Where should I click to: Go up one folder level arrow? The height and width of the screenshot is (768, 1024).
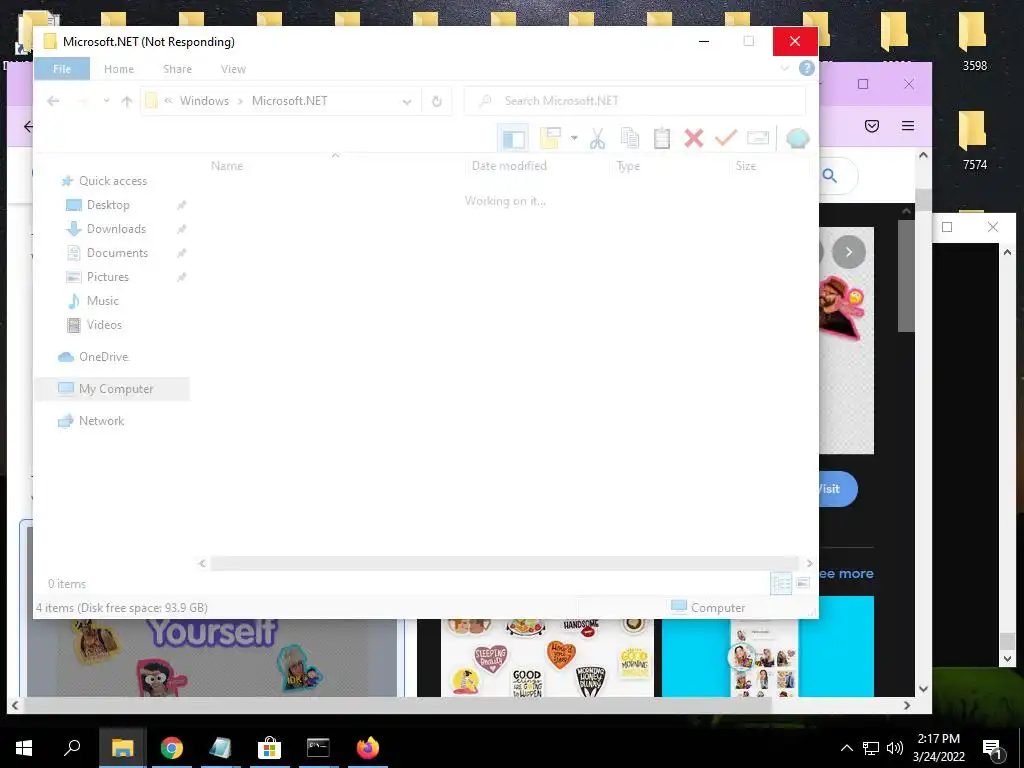click(x=127, y=101)
